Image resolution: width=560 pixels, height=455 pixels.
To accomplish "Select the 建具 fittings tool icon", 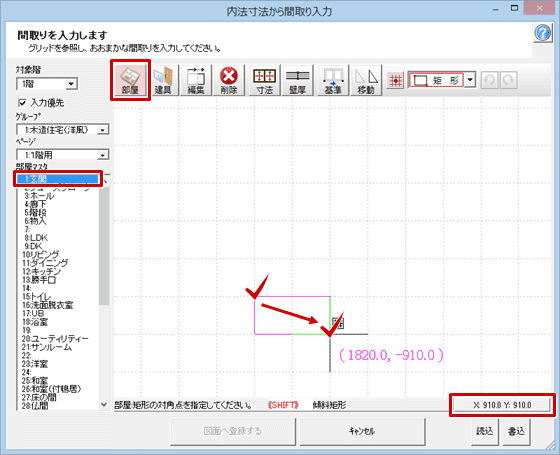I will coord(163,80).
